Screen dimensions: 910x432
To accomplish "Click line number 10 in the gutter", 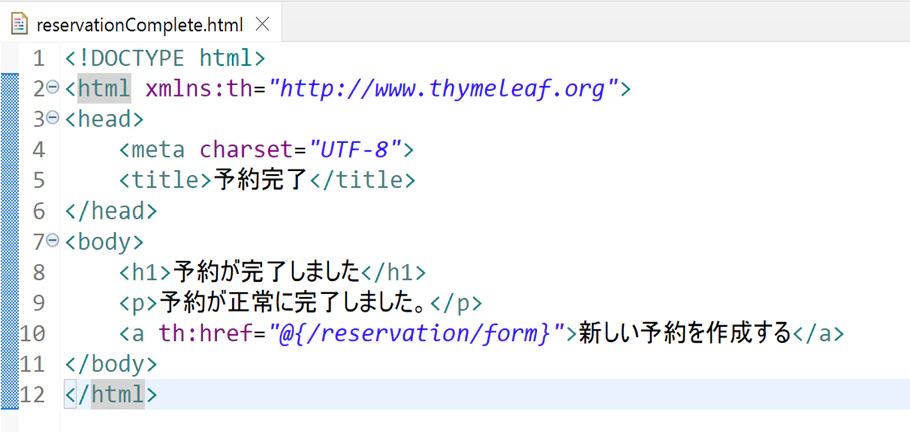I will pyautogui.click(x=32, y=334).
